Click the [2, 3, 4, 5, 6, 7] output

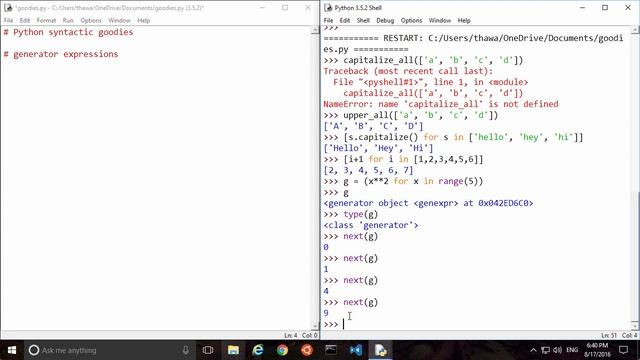[x=368, y=170]
